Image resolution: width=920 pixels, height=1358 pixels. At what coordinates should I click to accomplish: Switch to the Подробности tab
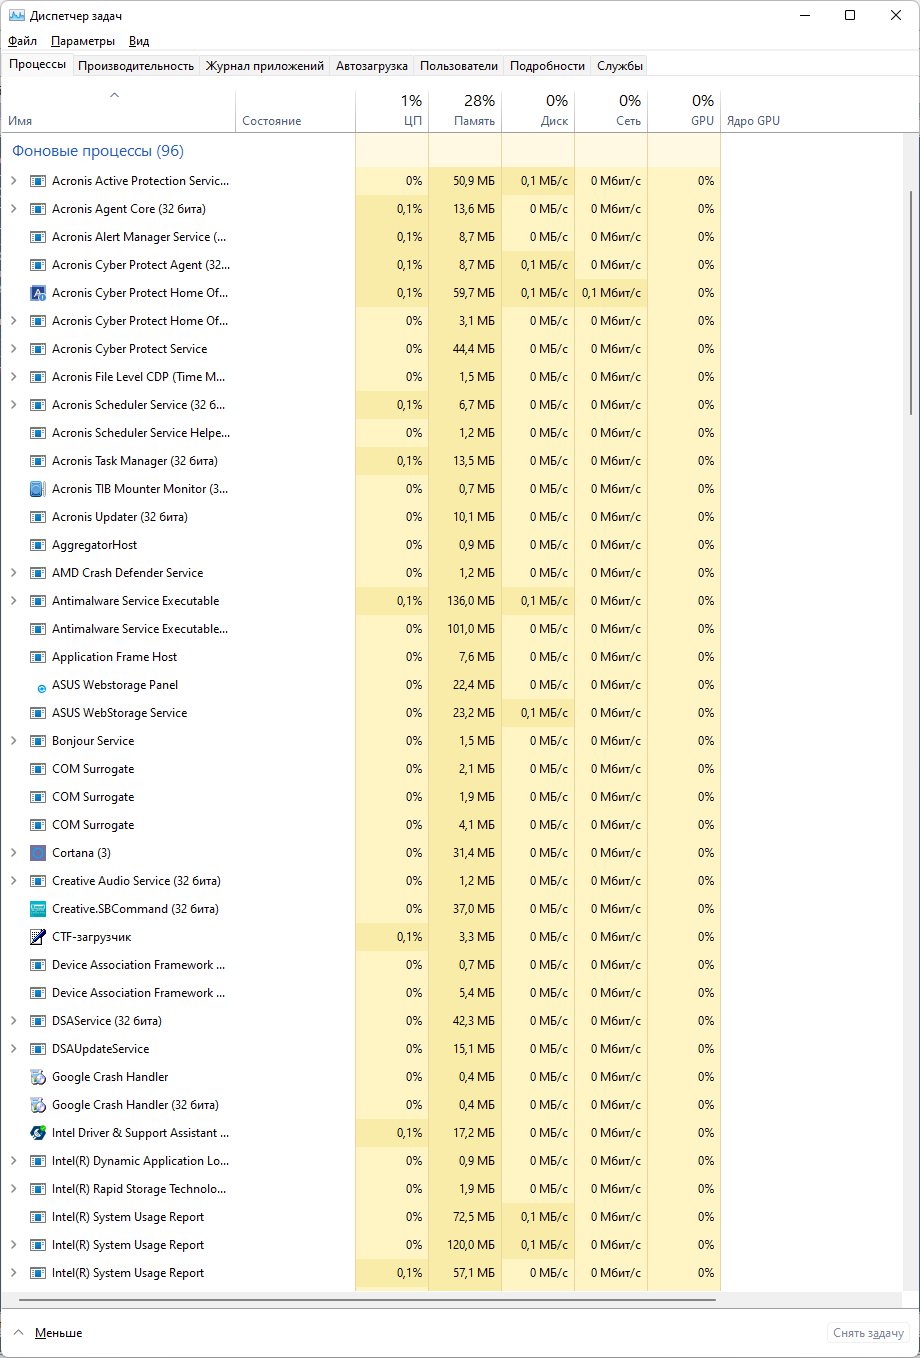click(547, 66)
